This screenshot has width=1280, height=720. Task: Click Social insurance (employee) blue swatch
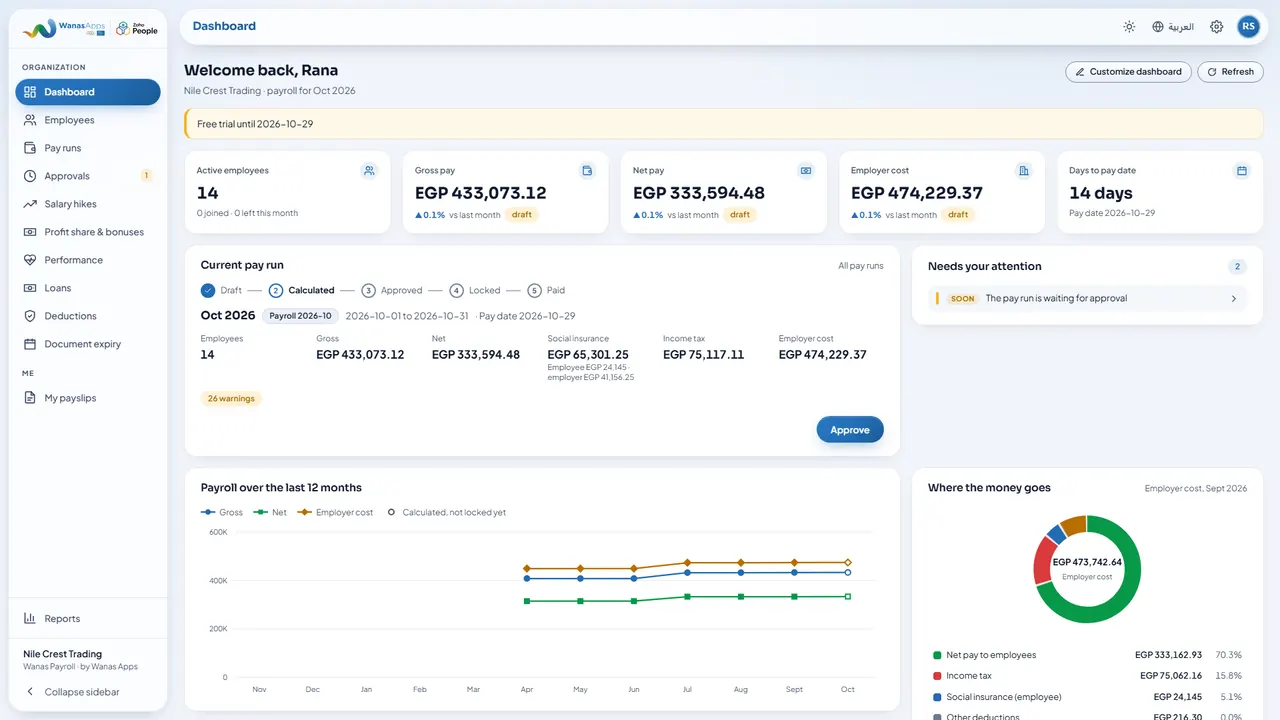(937, 697)
